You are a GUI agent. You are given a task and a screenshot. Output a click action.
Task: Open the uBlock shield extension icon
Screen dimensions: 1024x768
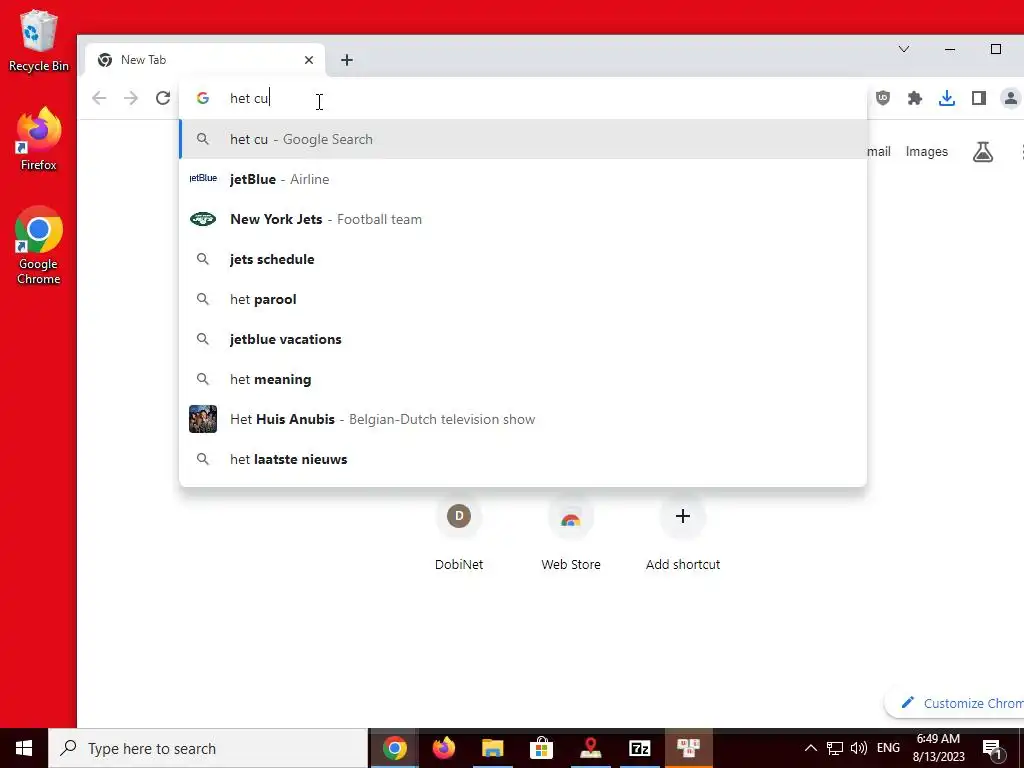coord(883,98)
